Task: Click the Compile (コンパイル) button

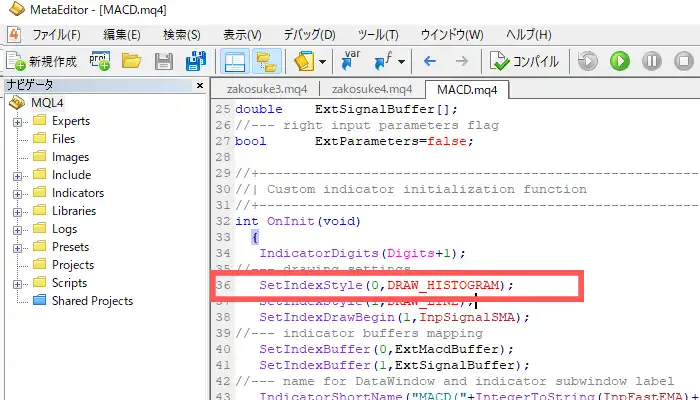Action: click(524, 61)
